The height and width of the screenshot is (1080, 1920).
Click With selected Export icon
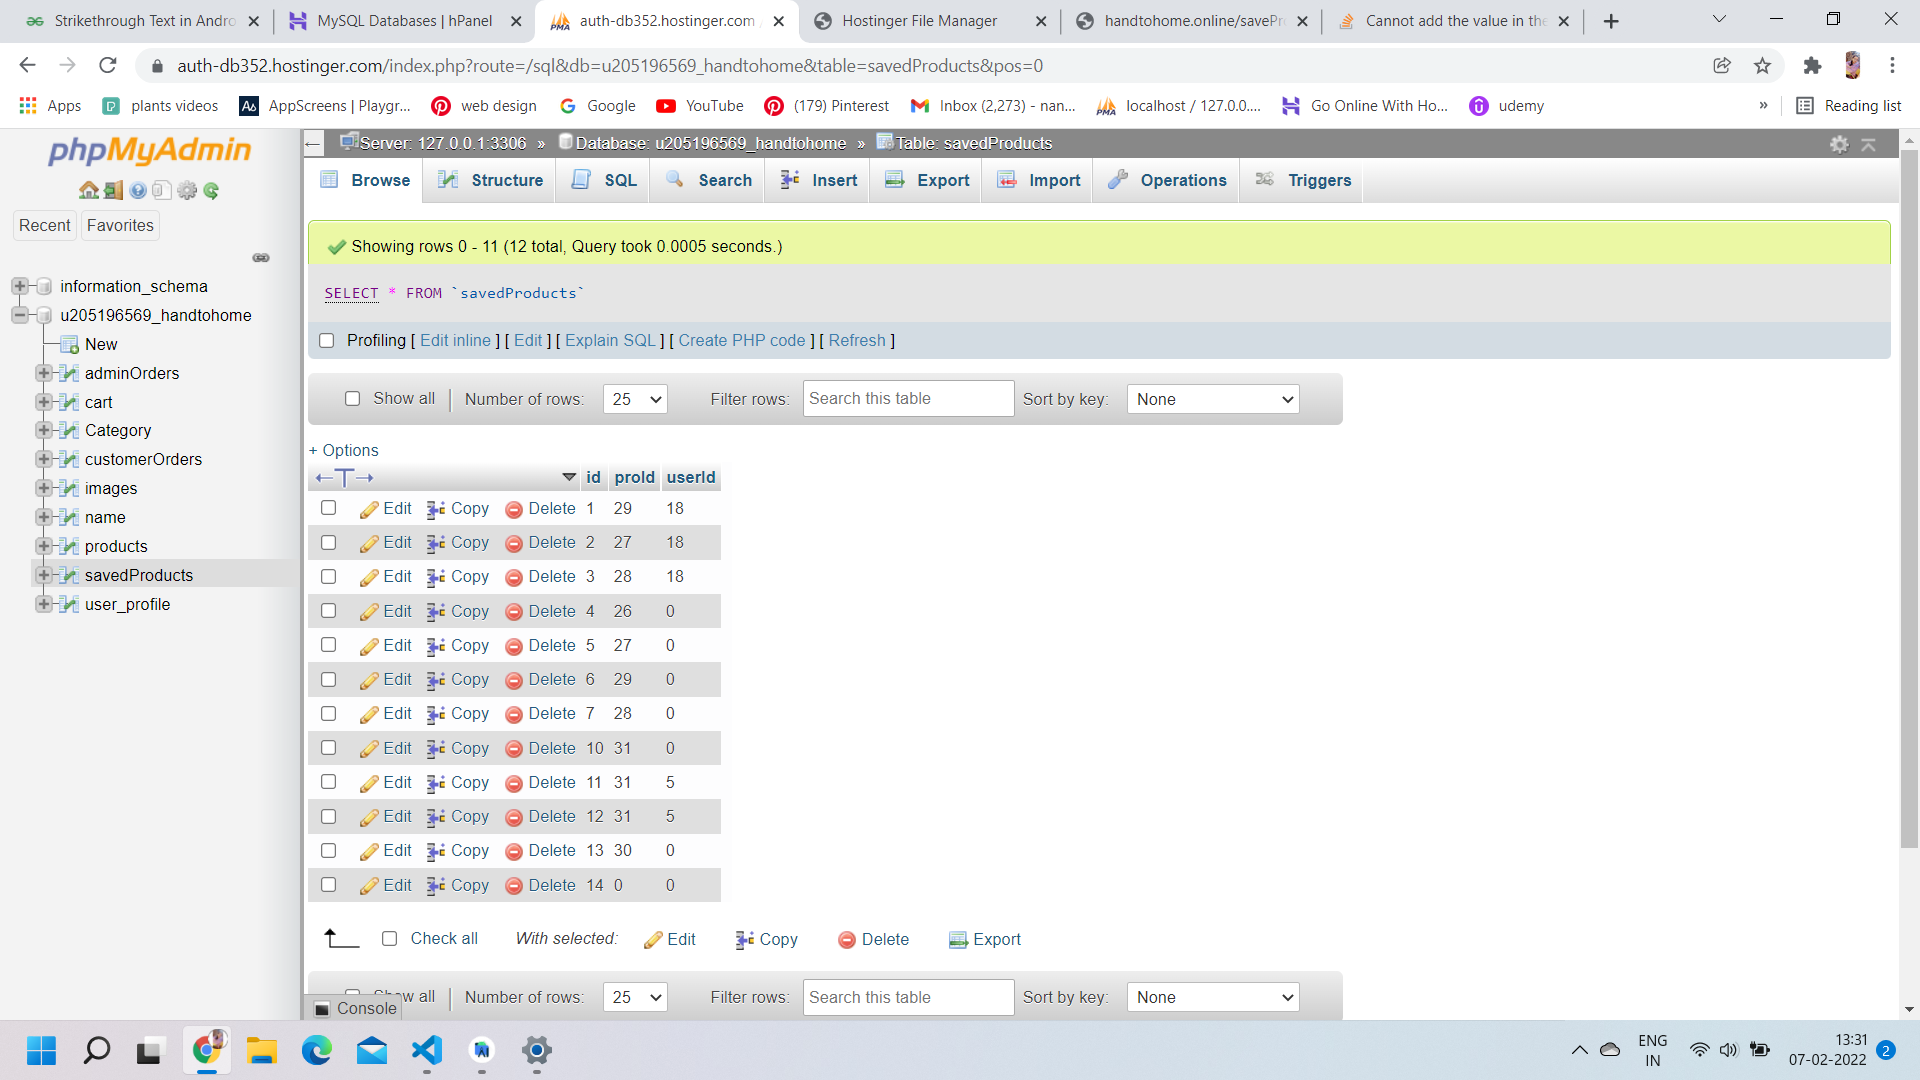958,940
